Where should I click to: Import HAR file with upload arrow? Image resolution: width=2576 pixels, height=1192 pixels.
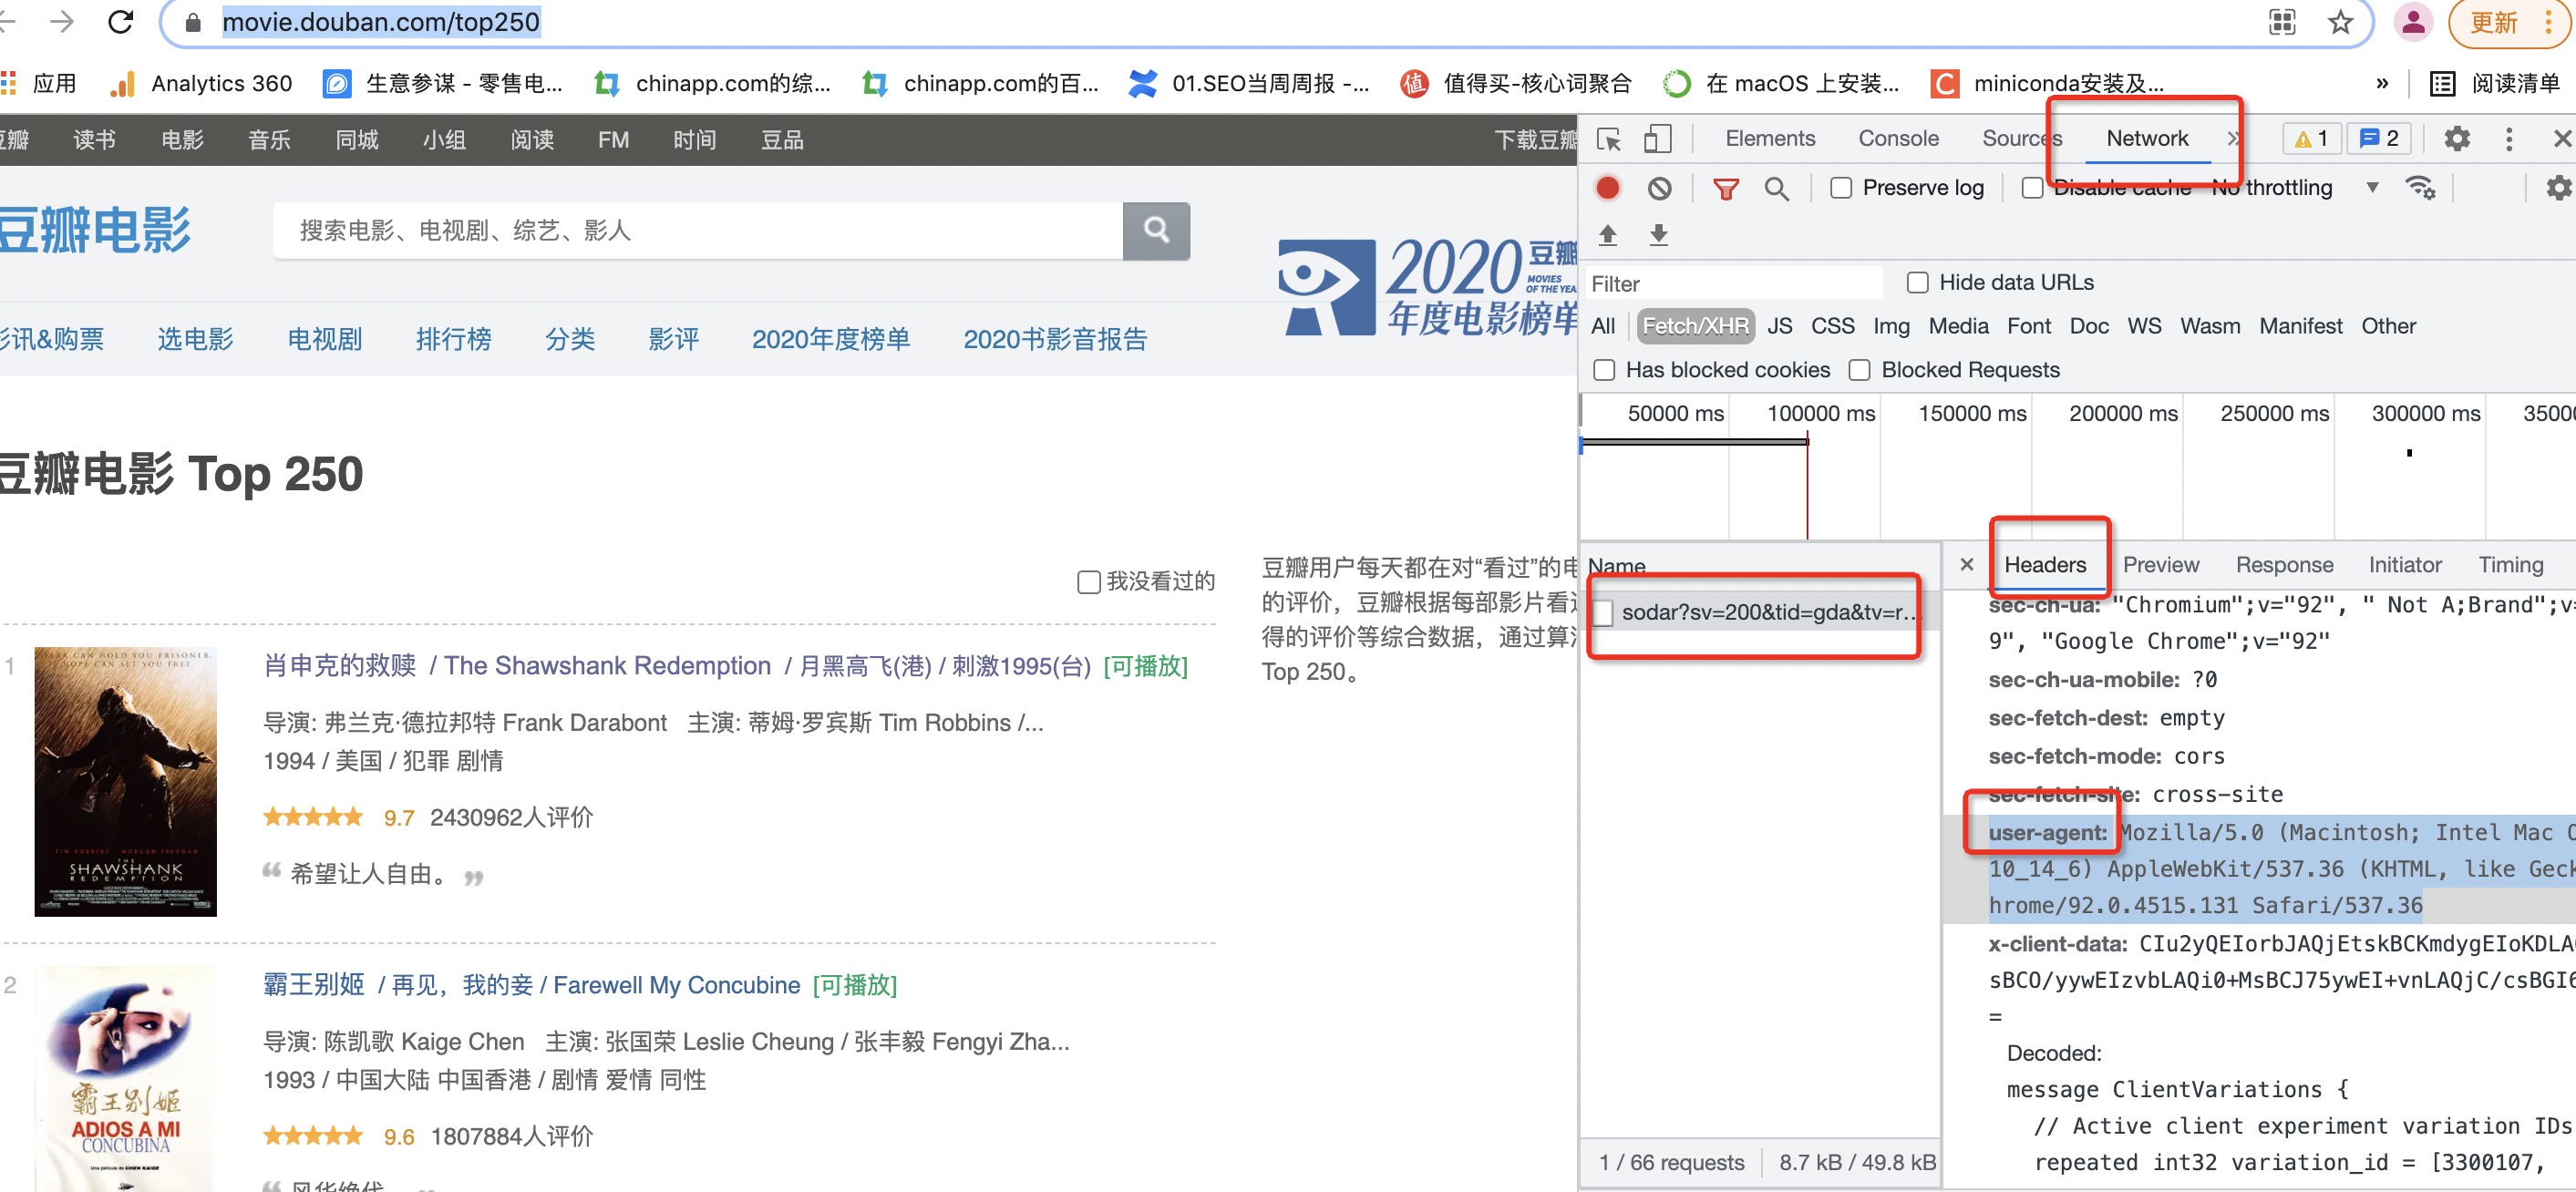point(1608,235)
